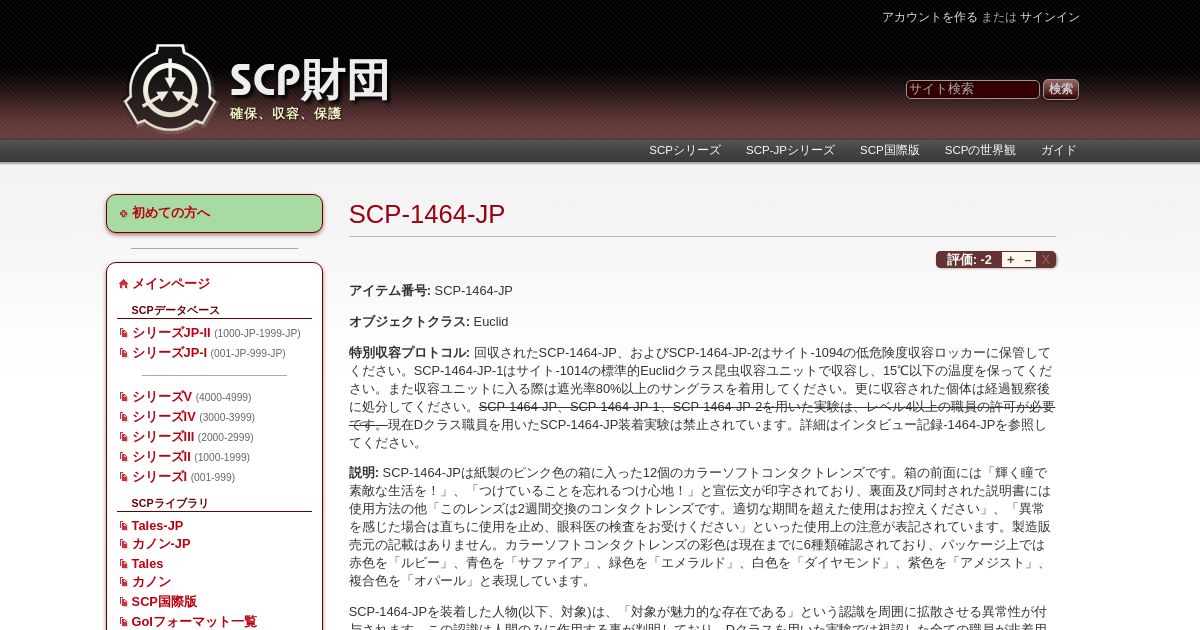
Task: Click オブジェクトクラス: Euclid text
Action: coord(428,322)
